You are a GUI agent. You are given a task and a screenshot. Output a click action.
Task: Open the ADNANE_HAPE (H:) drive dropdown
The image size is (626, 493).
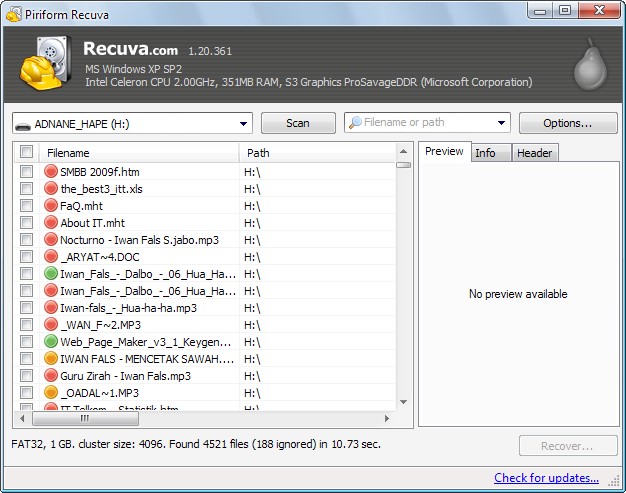[x=243, y=124]
